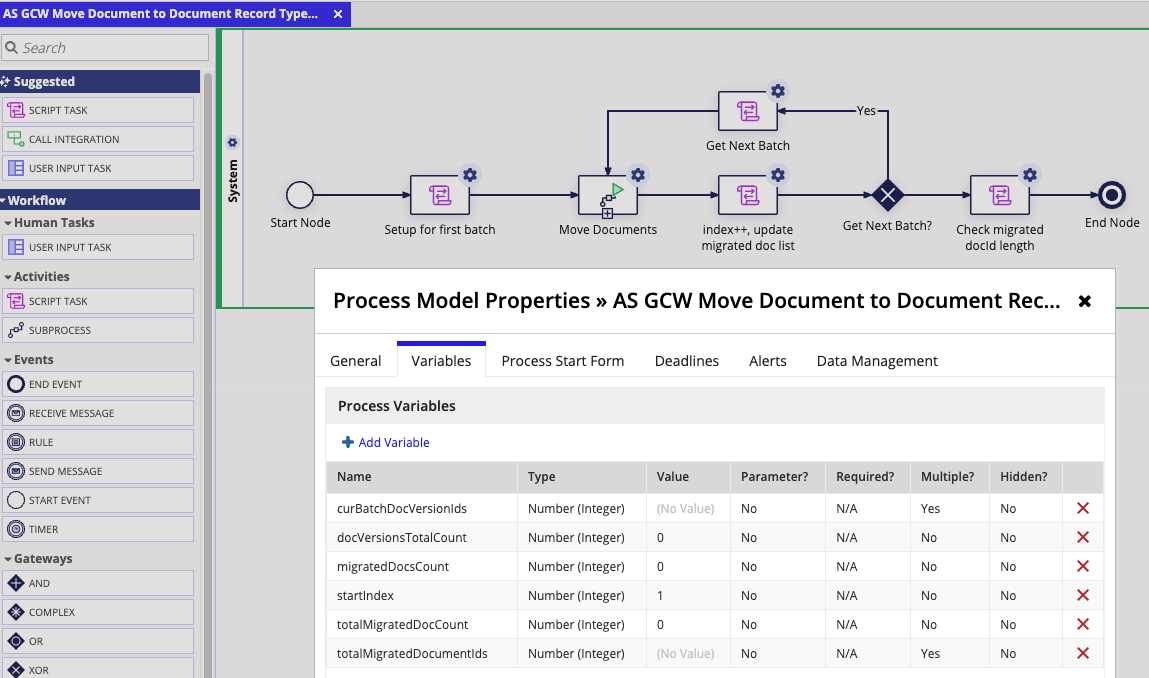Click the Yes flow label
This screenshot has height=678, width=1149.
[x=866, y=111]
